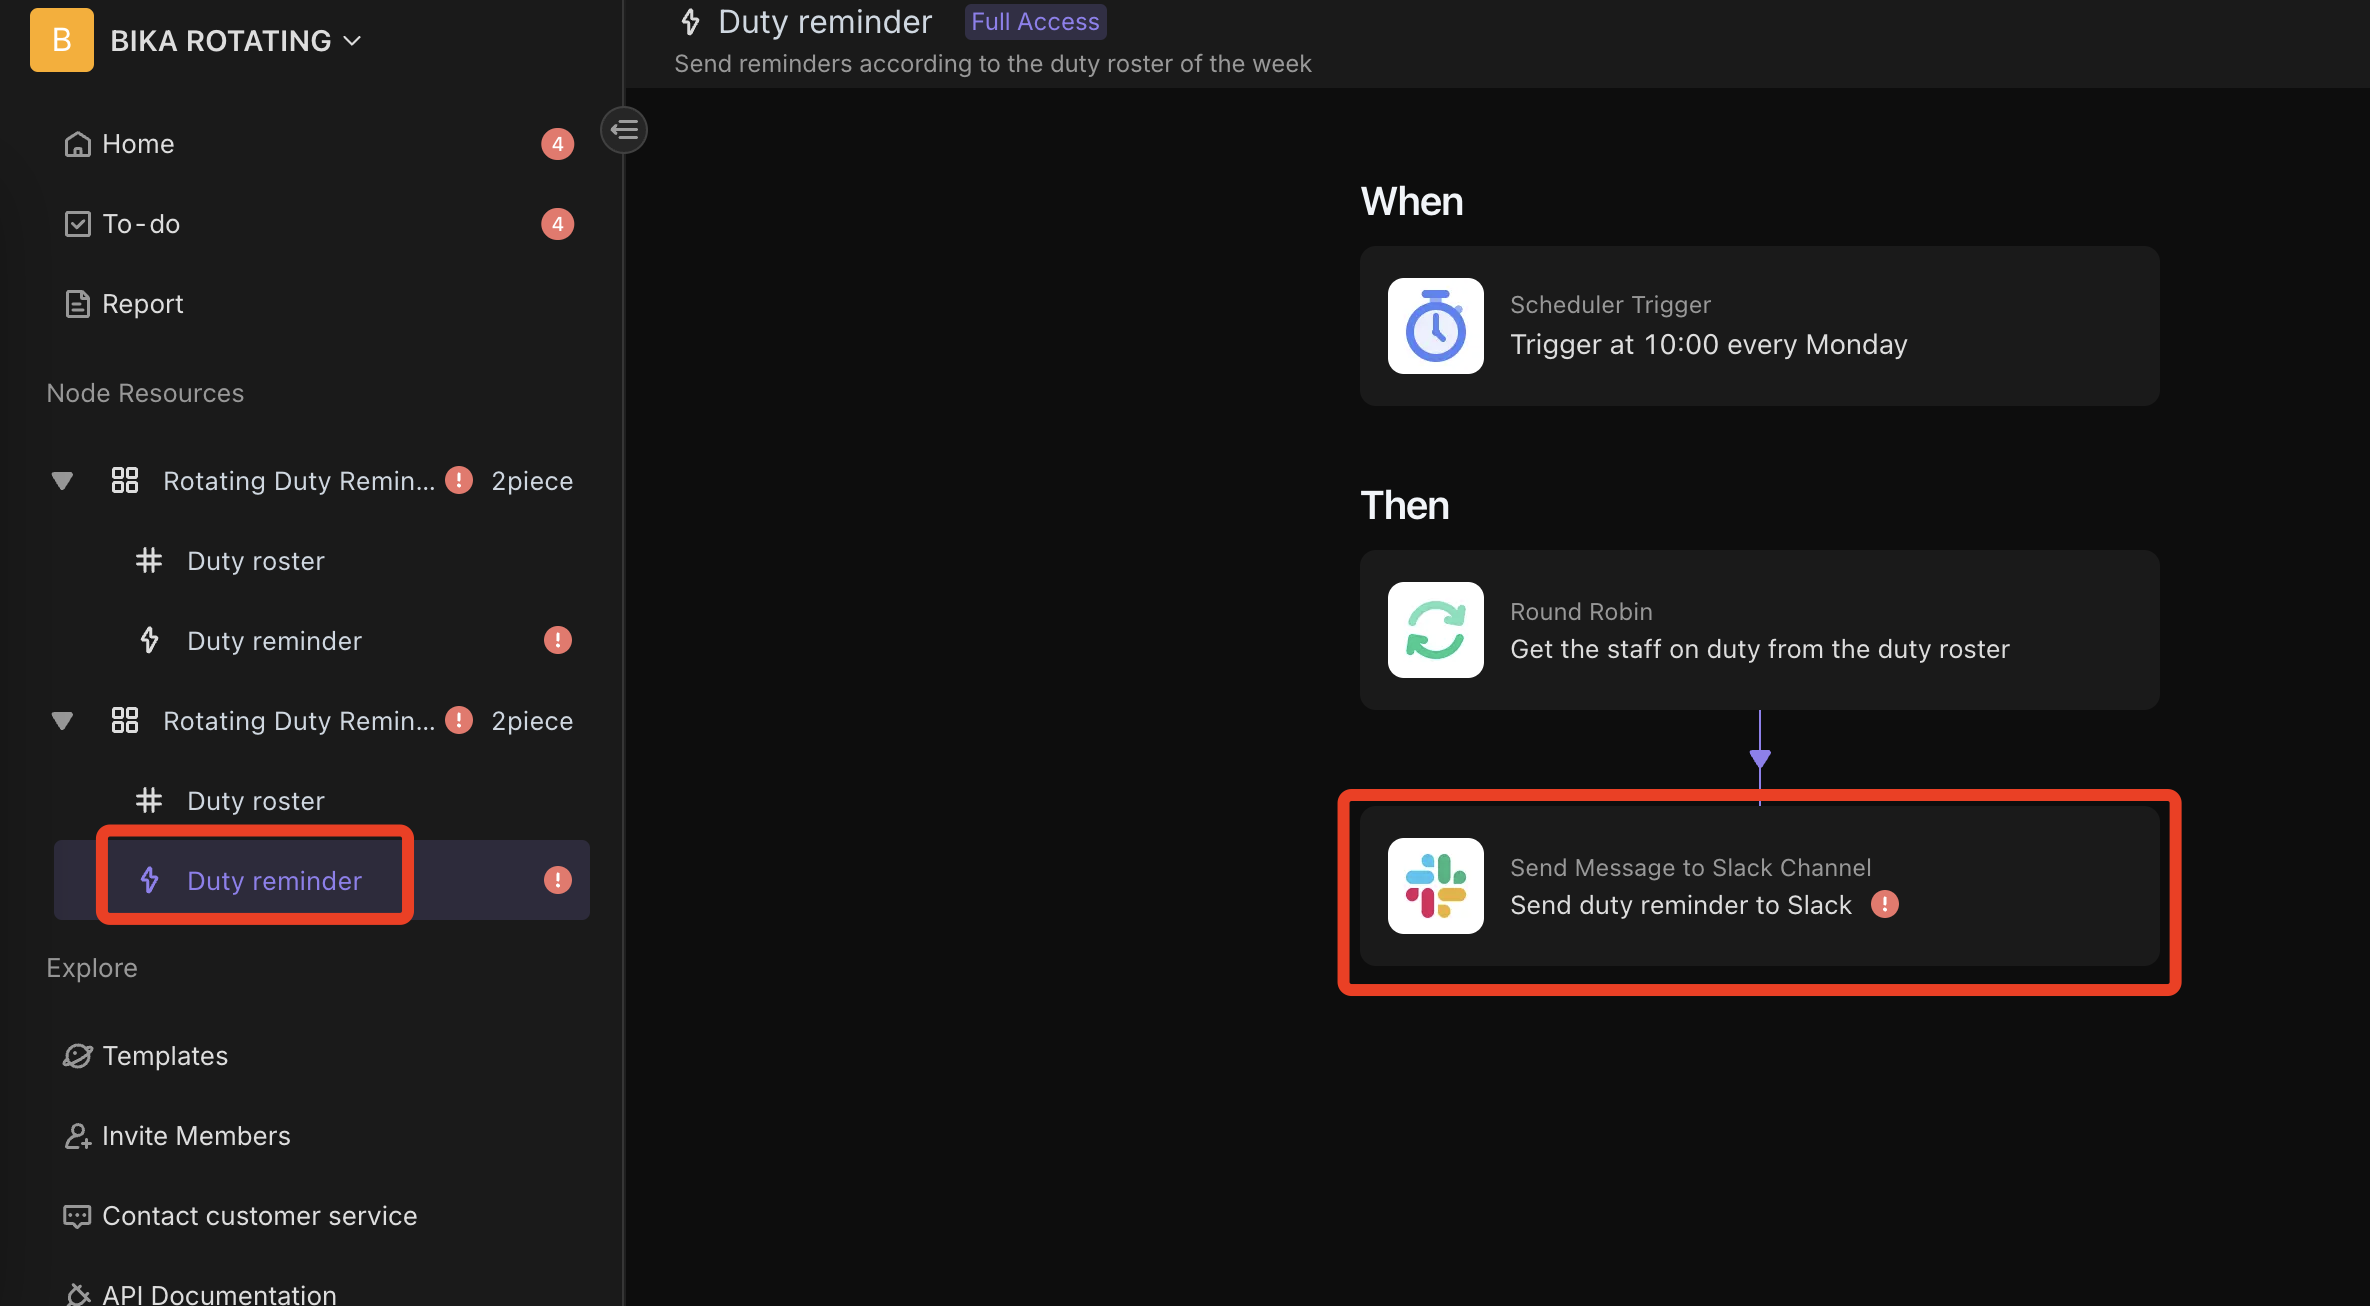This screenshot has width=2370, height=1306.
Task: Click the Templates explore icon
Action: (x=77, y=1053)
